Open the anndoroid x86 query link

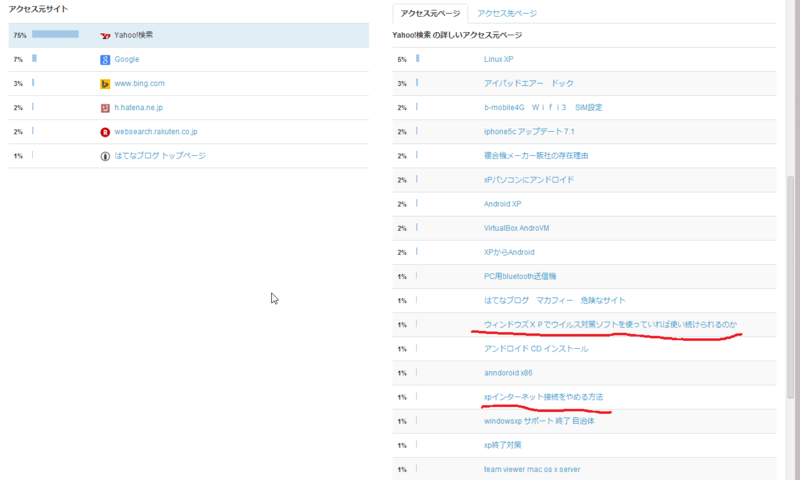[508, 373]
